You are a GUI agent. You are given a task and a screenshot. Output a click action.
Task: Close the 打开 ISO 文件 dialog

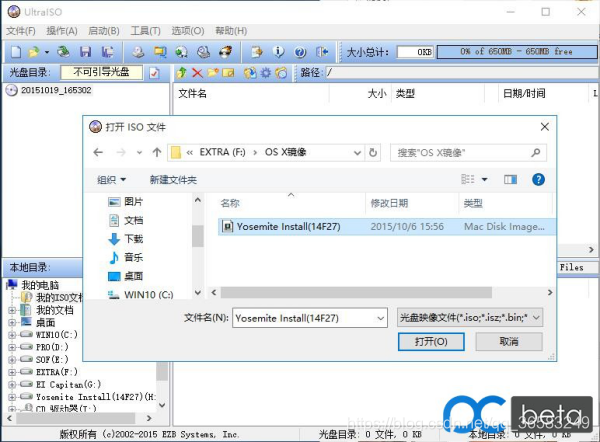(545, 127)
